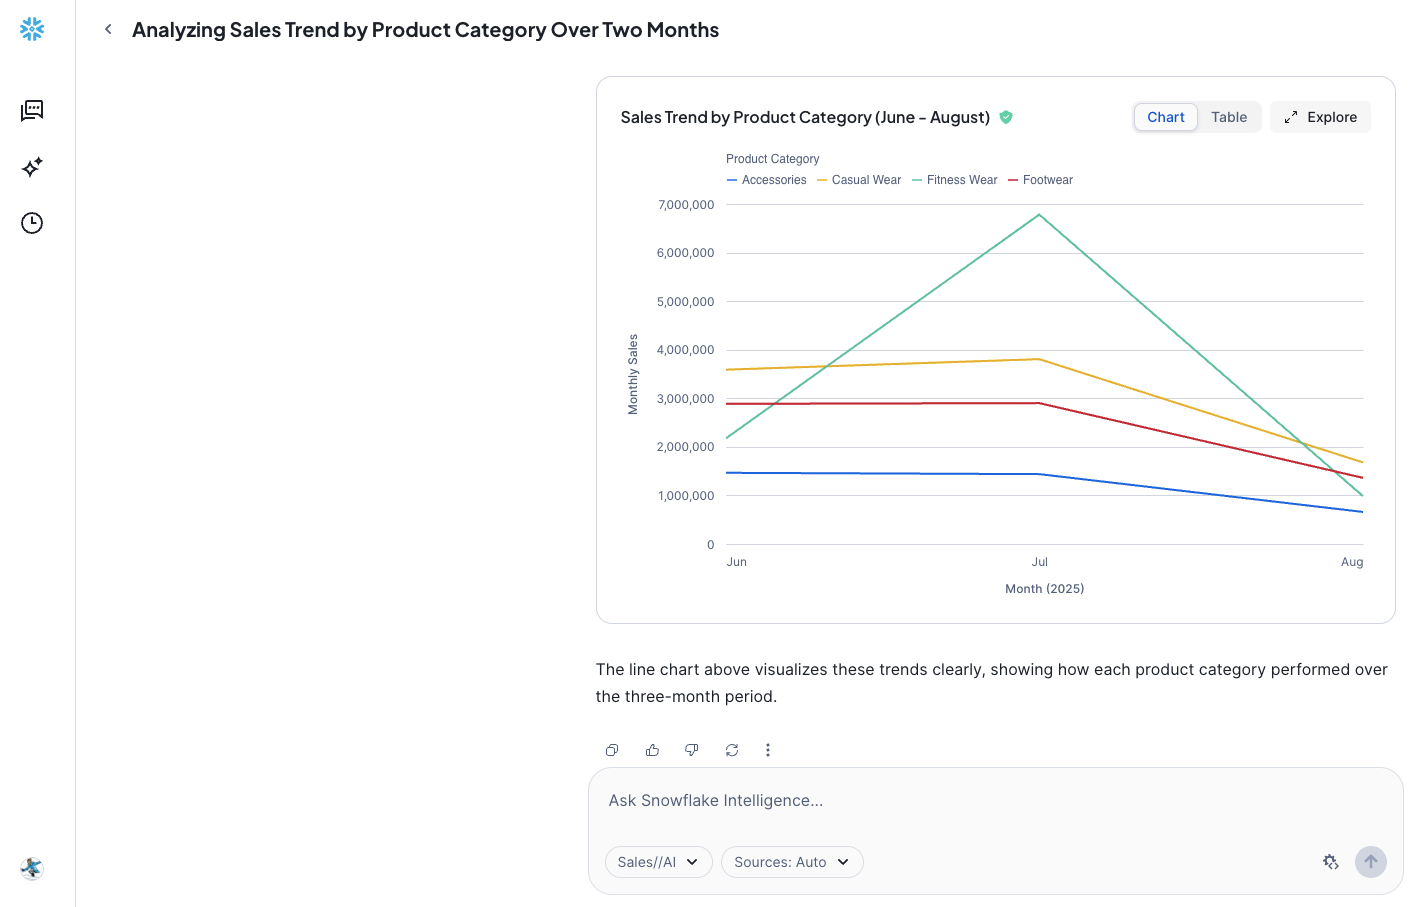Copy the response with copy icon

click(612, 750)
